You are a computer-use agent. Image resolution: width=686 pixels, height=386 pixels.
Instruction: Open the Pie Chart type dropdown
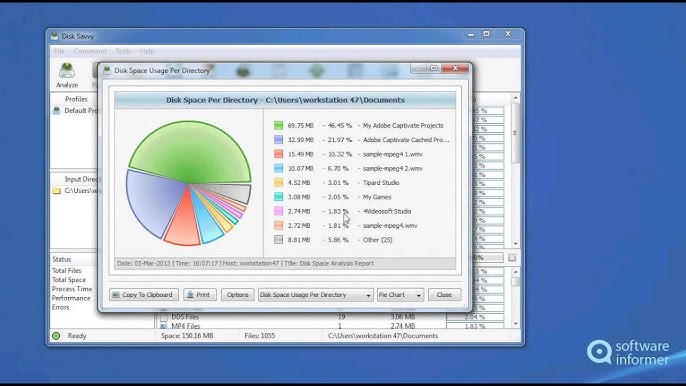tap(400, 295)
